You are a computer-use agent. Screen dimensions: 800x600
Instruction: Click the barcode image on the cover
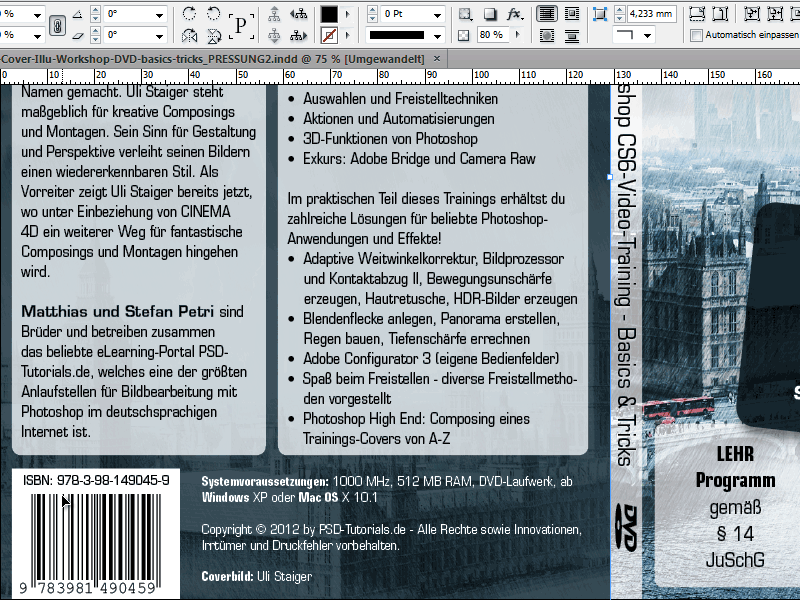coord(96,542)
